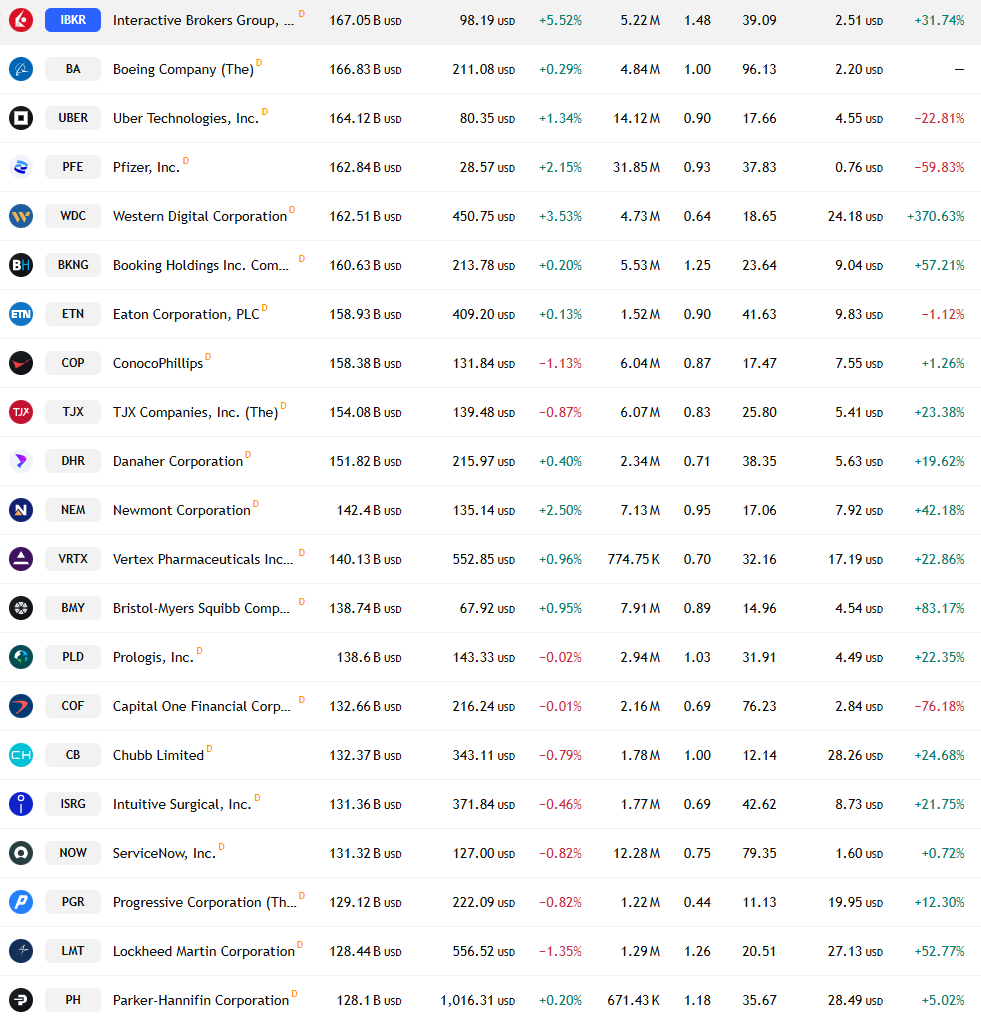Click the +370.63% growth value

tap(935, 217)
